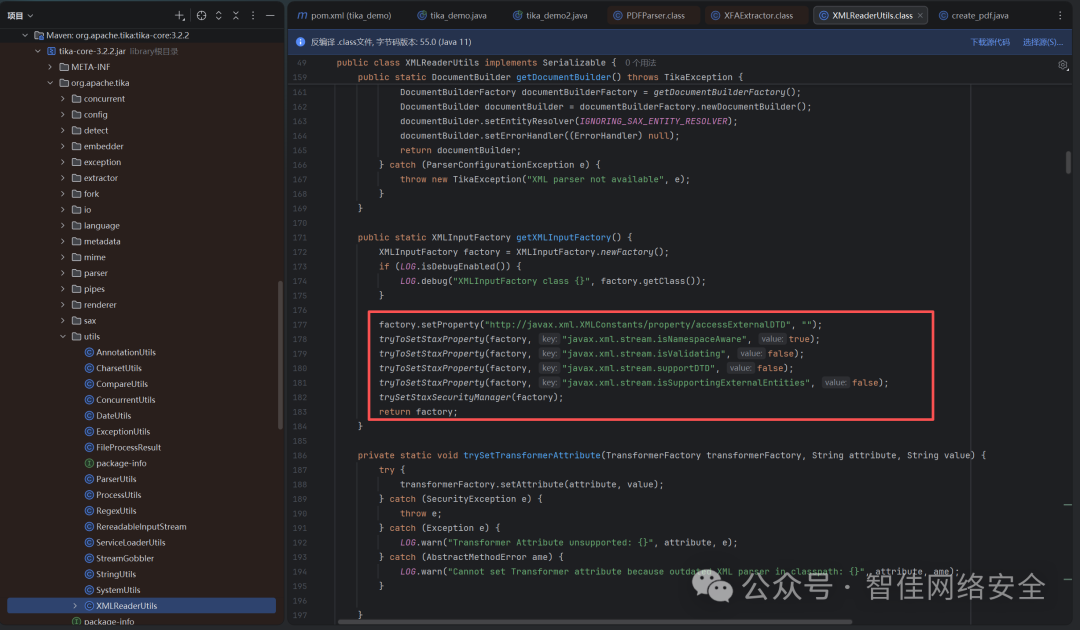Select the StreamGobbler class in tree

click(x=124, y=558)
